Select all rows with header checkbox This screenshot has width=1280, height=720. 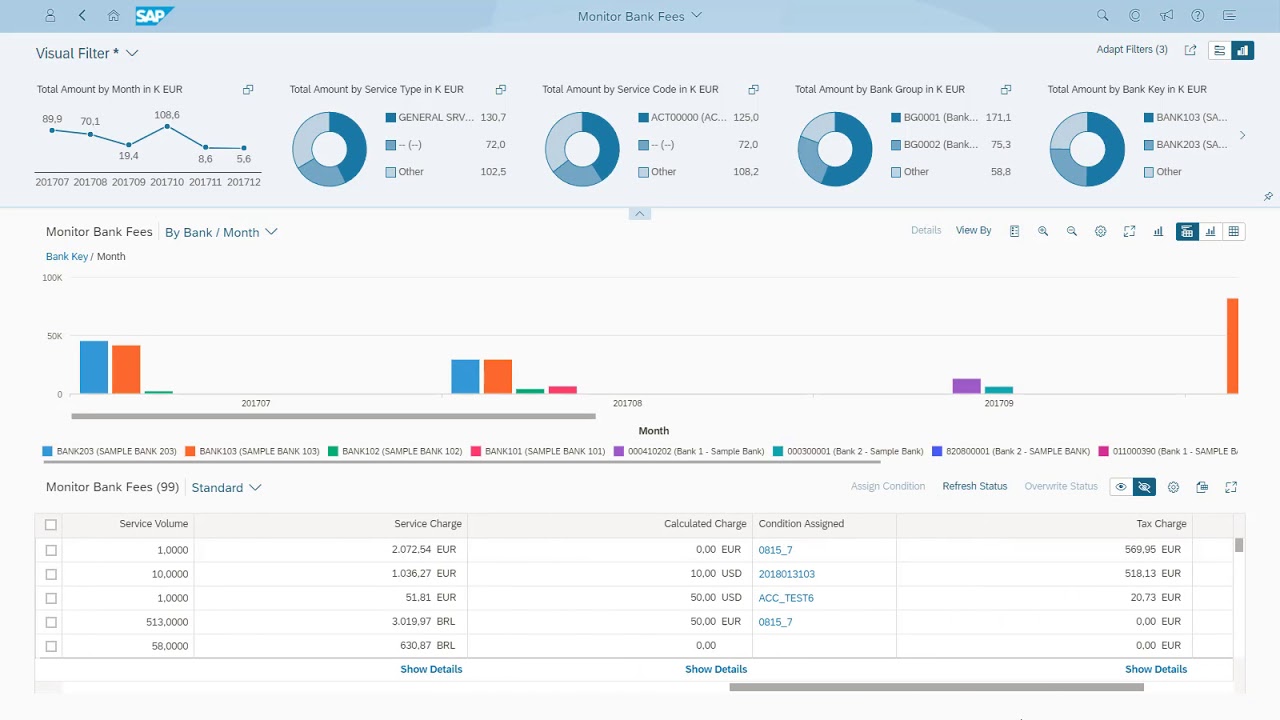point(51,524)
